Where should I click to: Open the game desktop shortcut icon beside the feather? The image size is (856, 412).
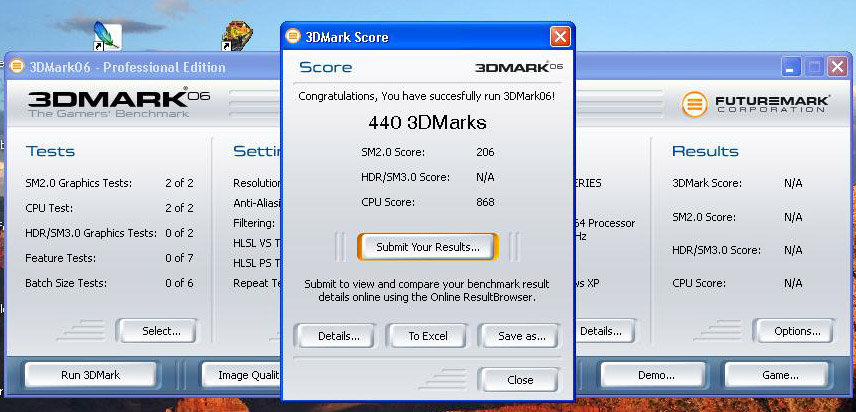tap(237, 36)
